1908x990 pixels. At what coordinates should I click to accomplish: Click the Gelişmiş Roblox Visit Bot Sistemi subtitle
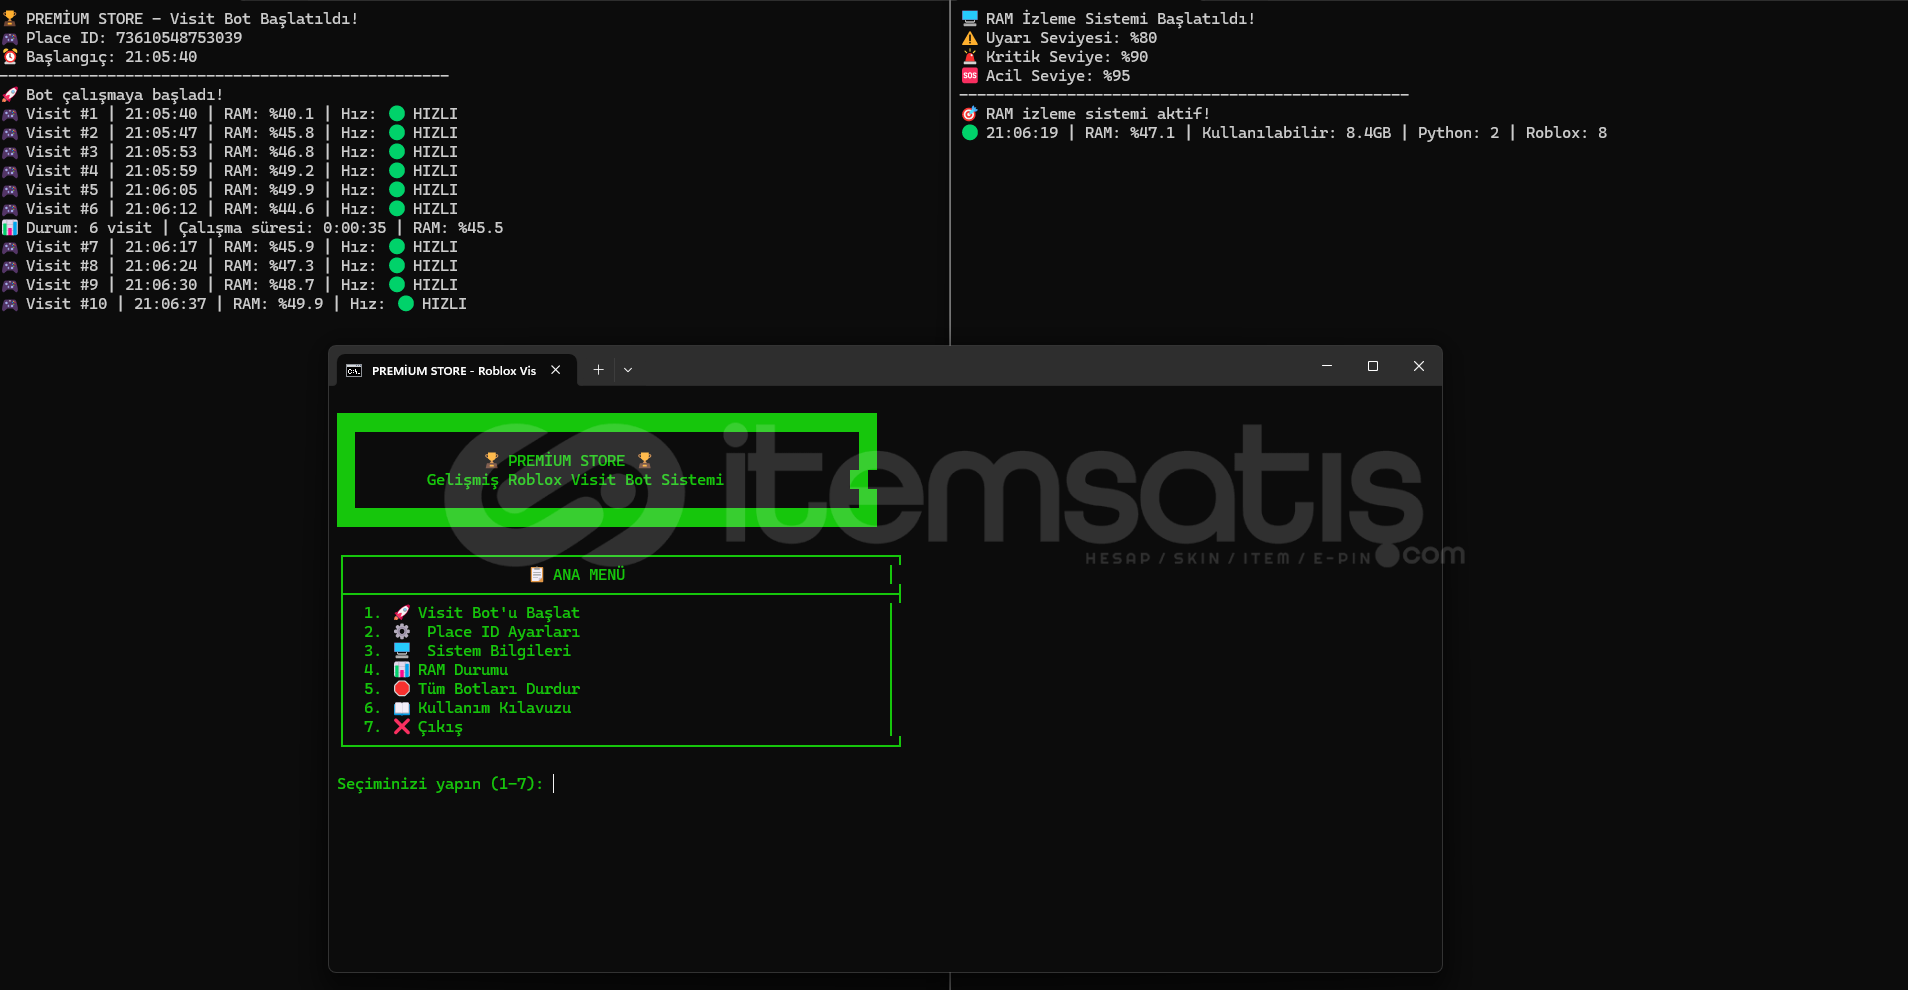pos(575,480)
